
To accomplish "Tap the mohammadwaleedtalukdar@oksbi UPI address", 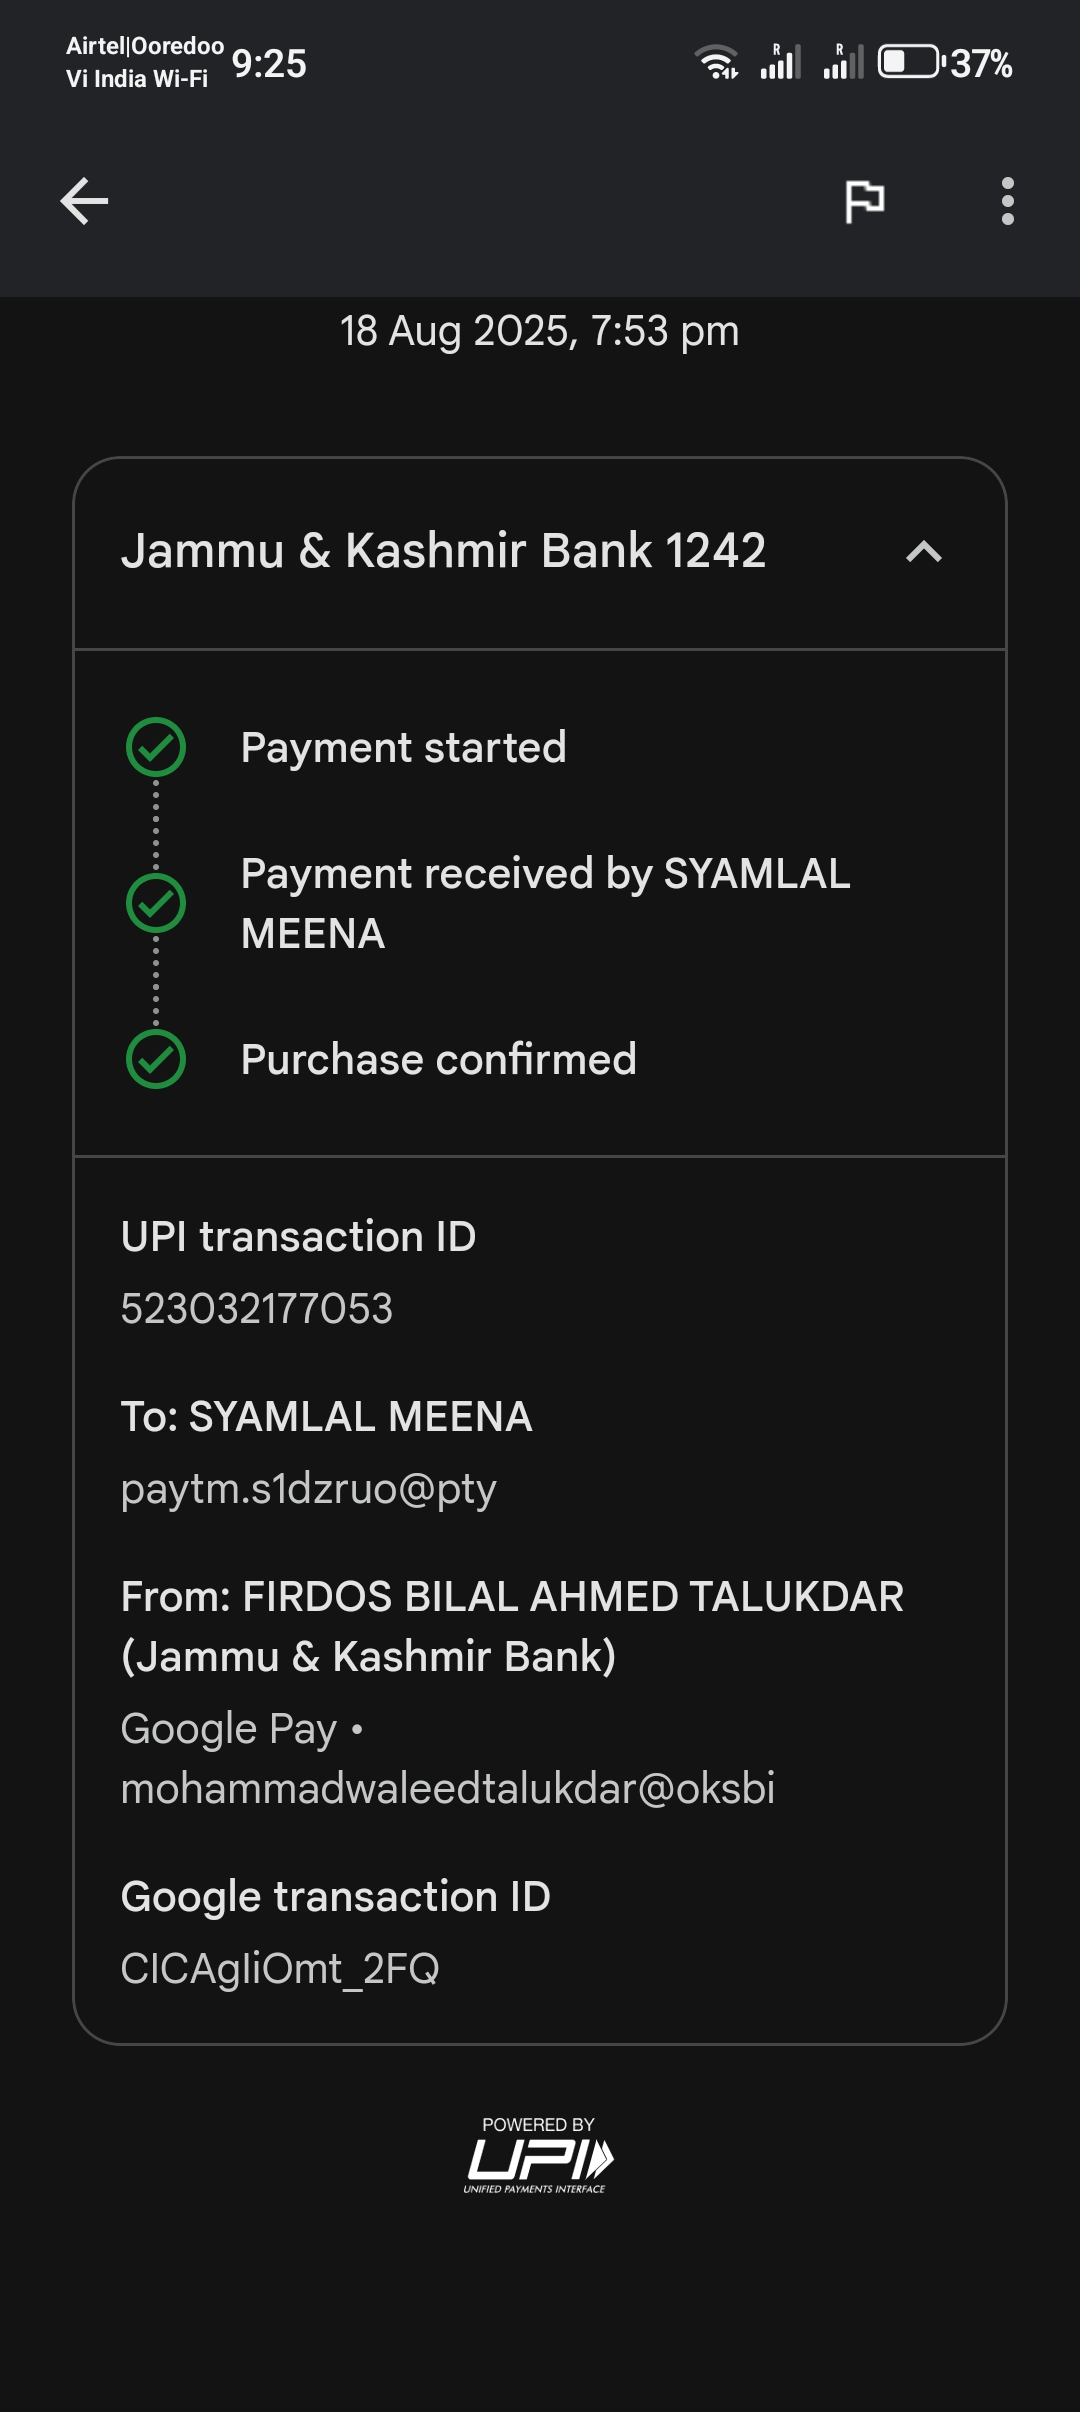I will (x=447, y=1789).
